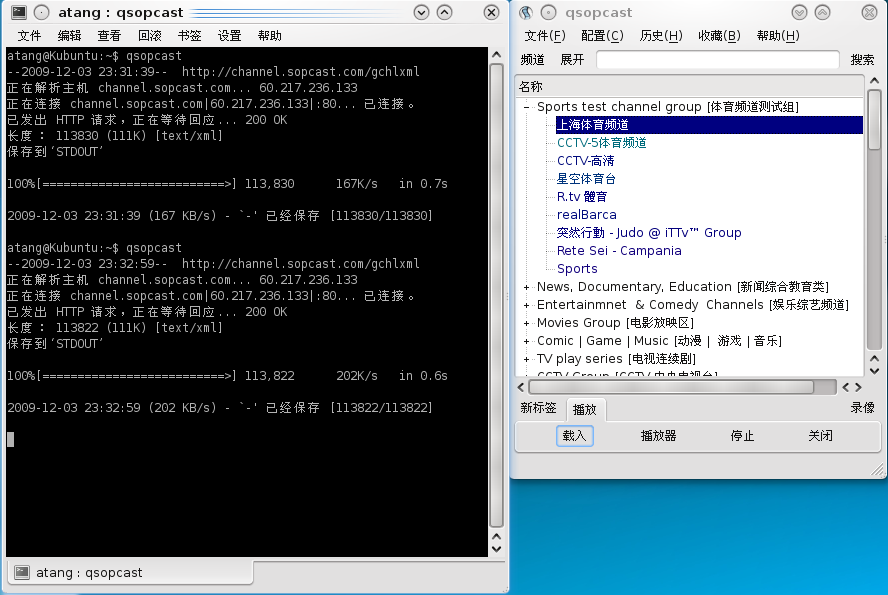Click the 名称 column header
Image resolution: width=888 pixels, height=595 pixels.
[690, 87]
